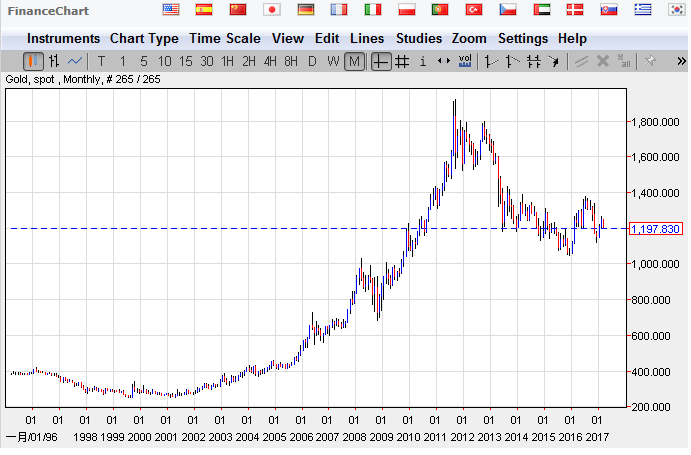The height and width of the screenshot is (455, 691).
Task: Choose the German flag language
Action: coord(305,9)
